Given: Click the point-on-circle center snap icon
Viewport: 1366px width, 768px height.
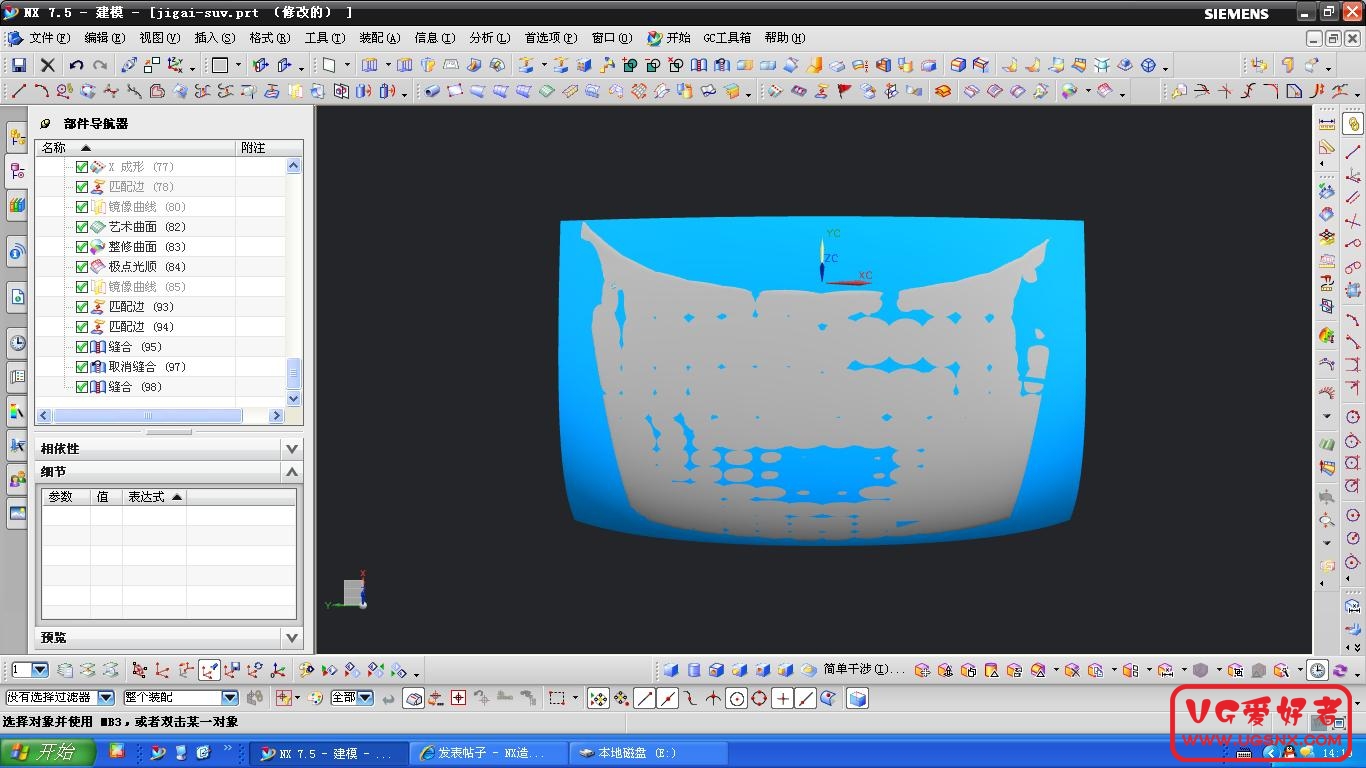Looking at the screenshot, I should 737,698.
